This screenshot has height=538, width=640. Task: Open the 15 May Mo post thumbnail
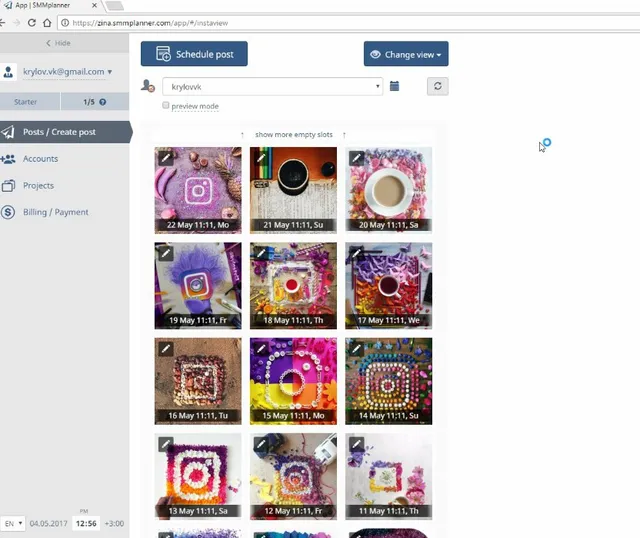293,381
